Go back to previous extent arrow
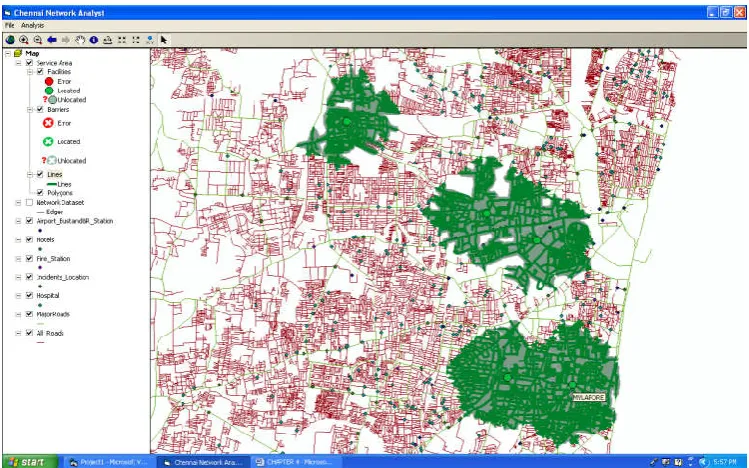 click(52, 40)
